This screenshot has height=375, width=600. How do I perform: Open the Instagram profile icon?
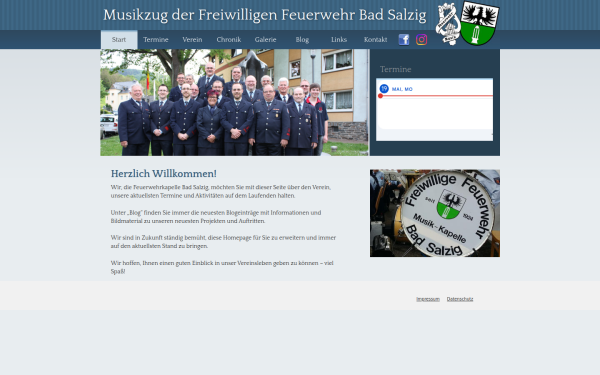click(x=421, y=39)
